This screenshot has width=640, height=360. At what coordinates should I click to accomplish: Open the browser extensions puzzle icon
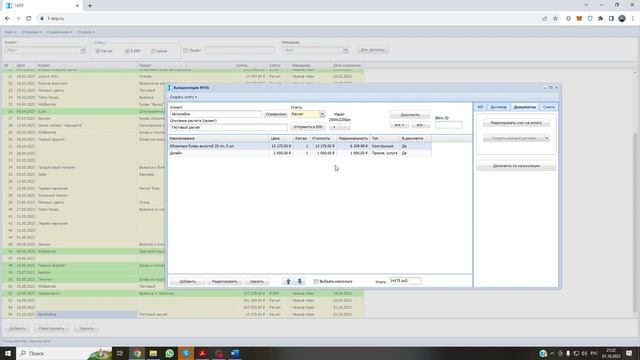click(600, 18)
